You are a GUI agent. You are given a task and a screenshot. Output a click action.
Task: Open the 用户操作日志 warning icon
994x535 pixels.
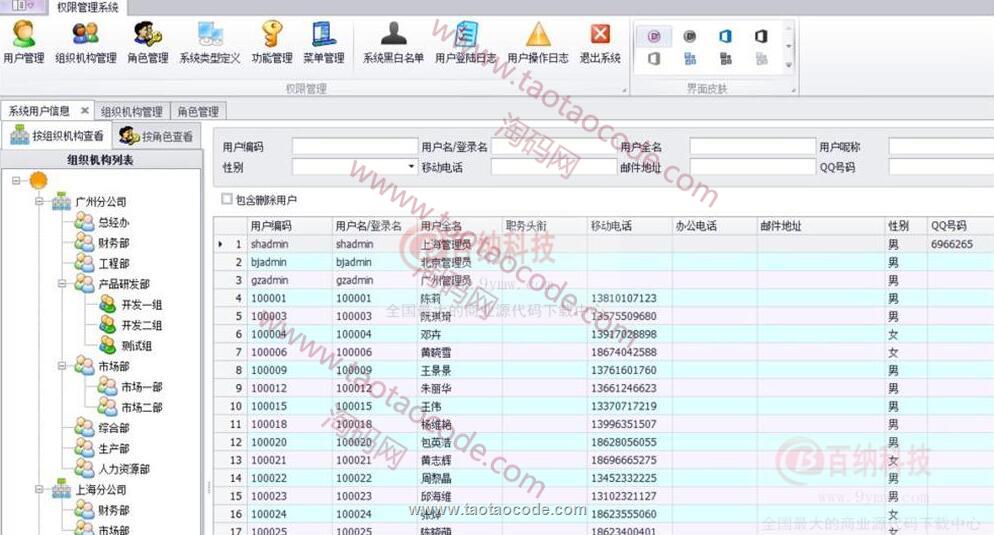pos(538,42)
